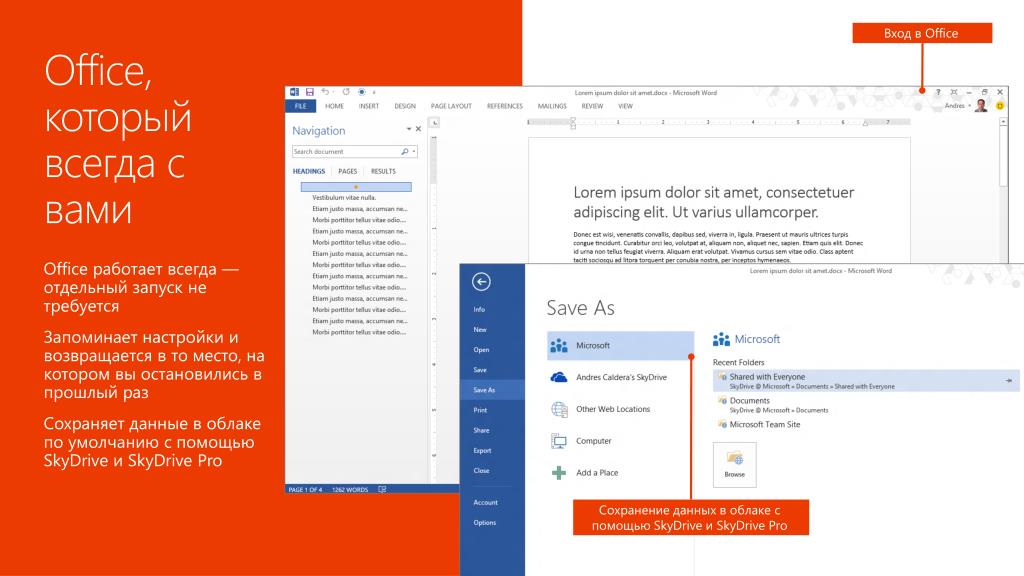Undo last action in quick access toolbar
The image size is (1024, 576).
coord(325,92)
